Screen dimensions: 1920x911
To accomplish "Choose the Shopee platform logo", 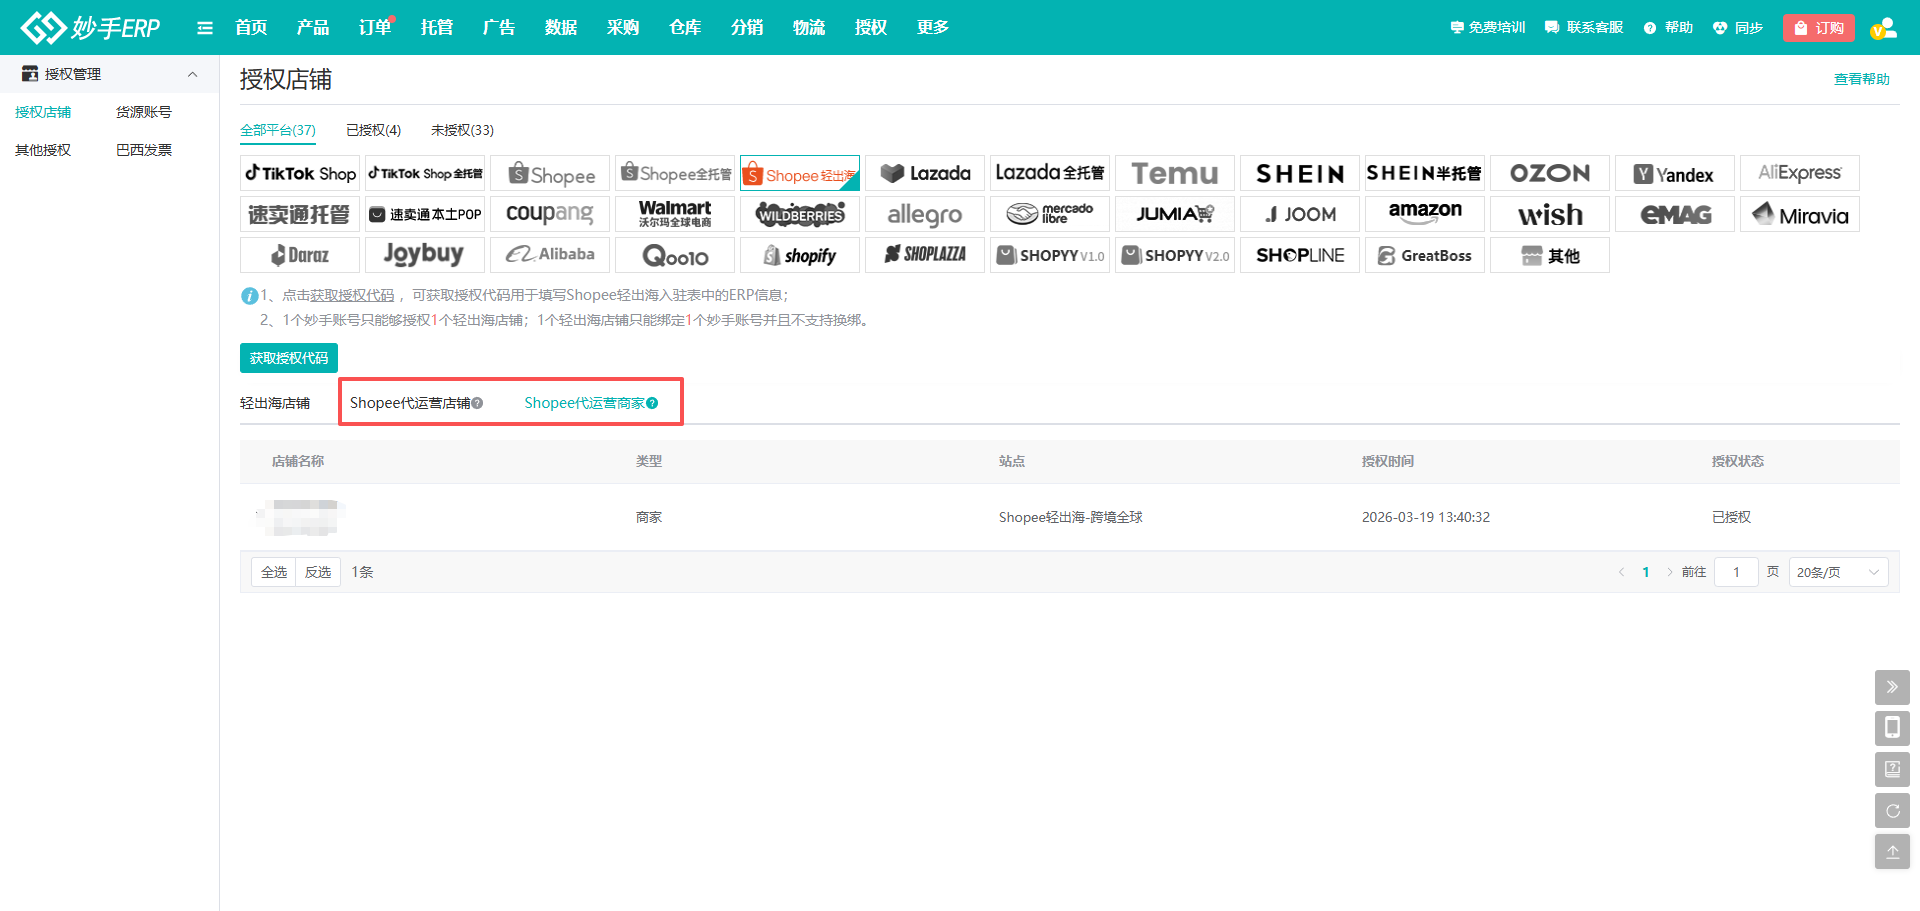I will [x=550, y=173].
